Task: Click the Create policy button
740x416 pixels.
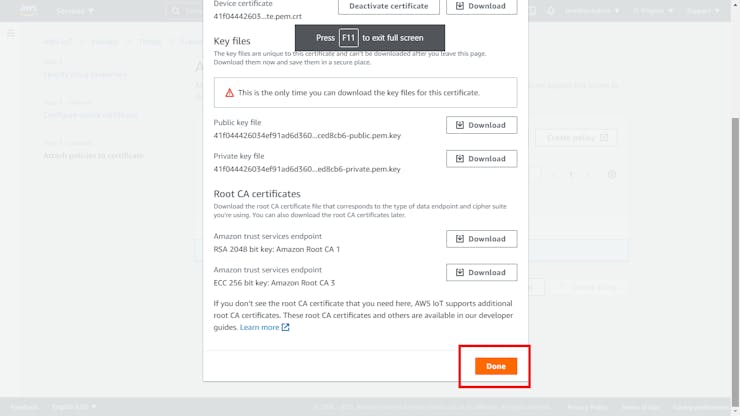Action: 576,138
